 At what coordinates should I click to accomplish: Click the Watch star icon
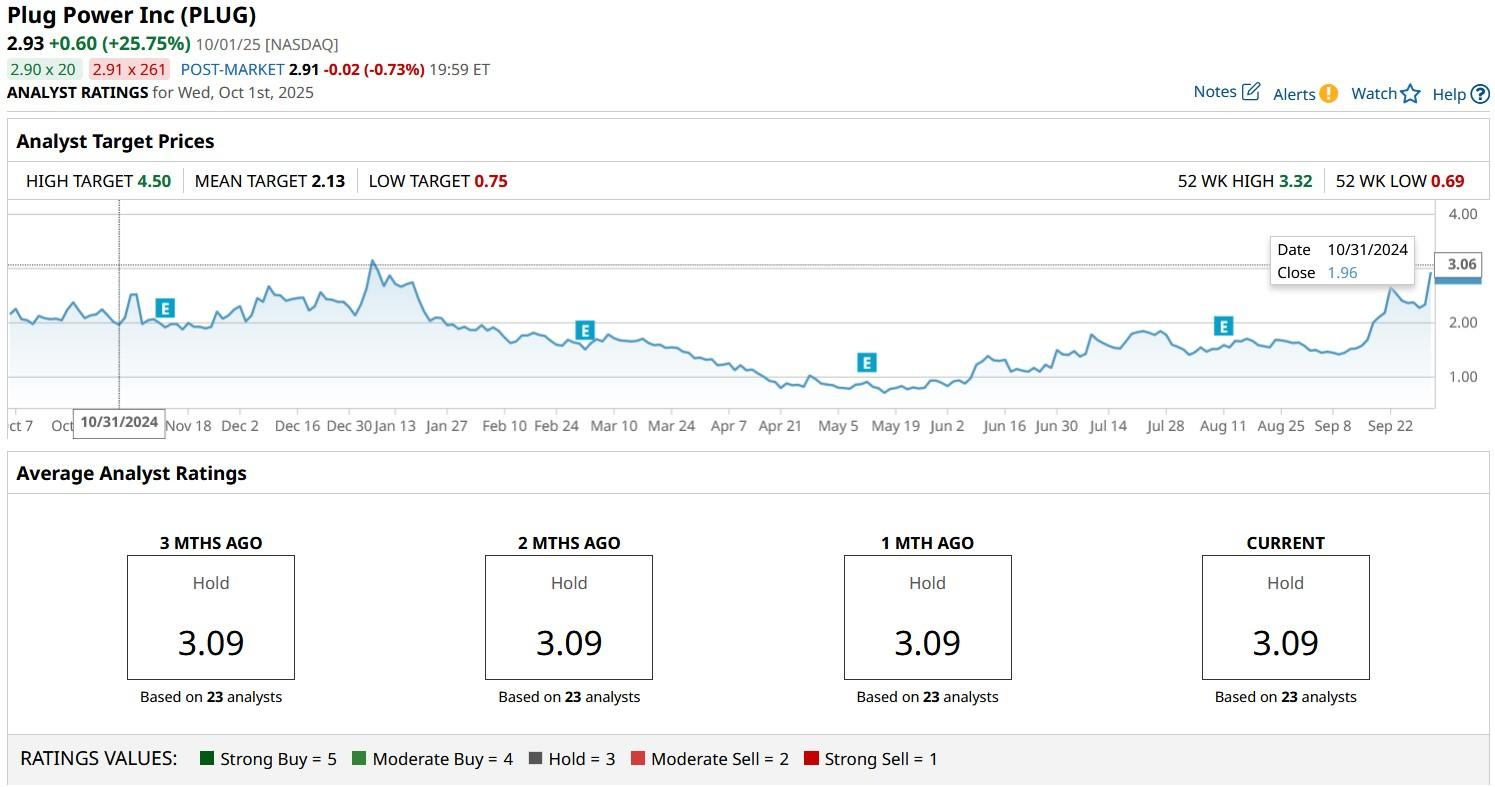click(x=1410, y=94)
